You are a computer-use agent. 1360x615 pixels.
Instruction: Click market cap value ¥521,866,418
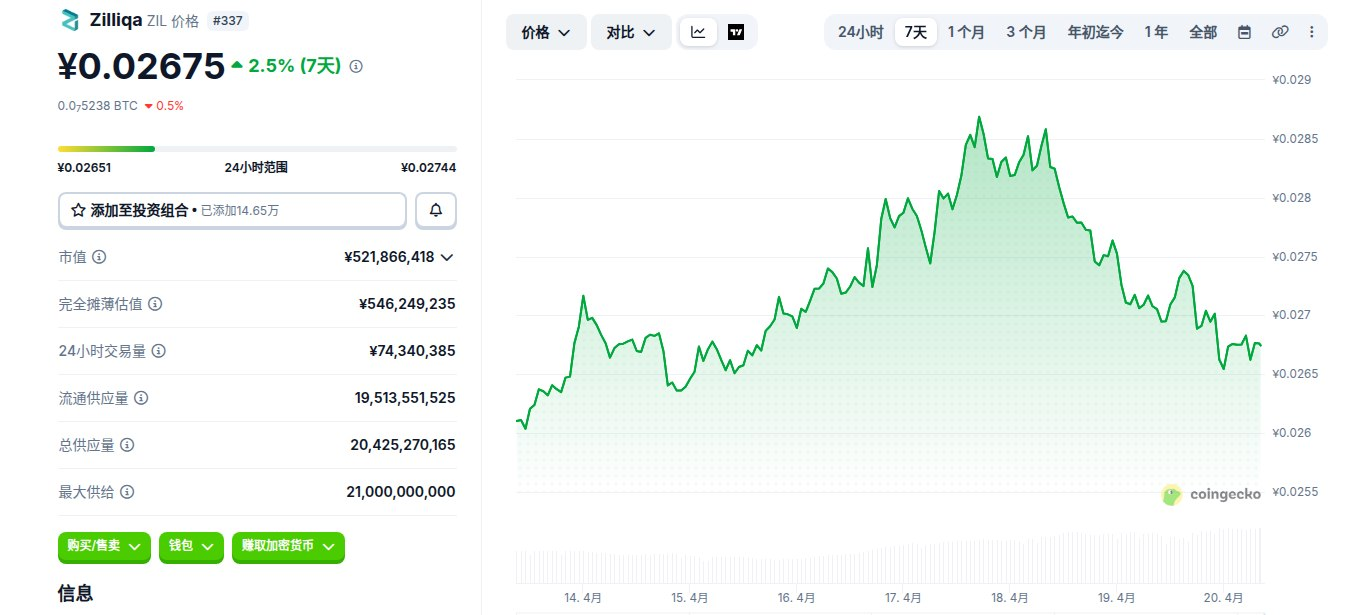tap(389, 257)
